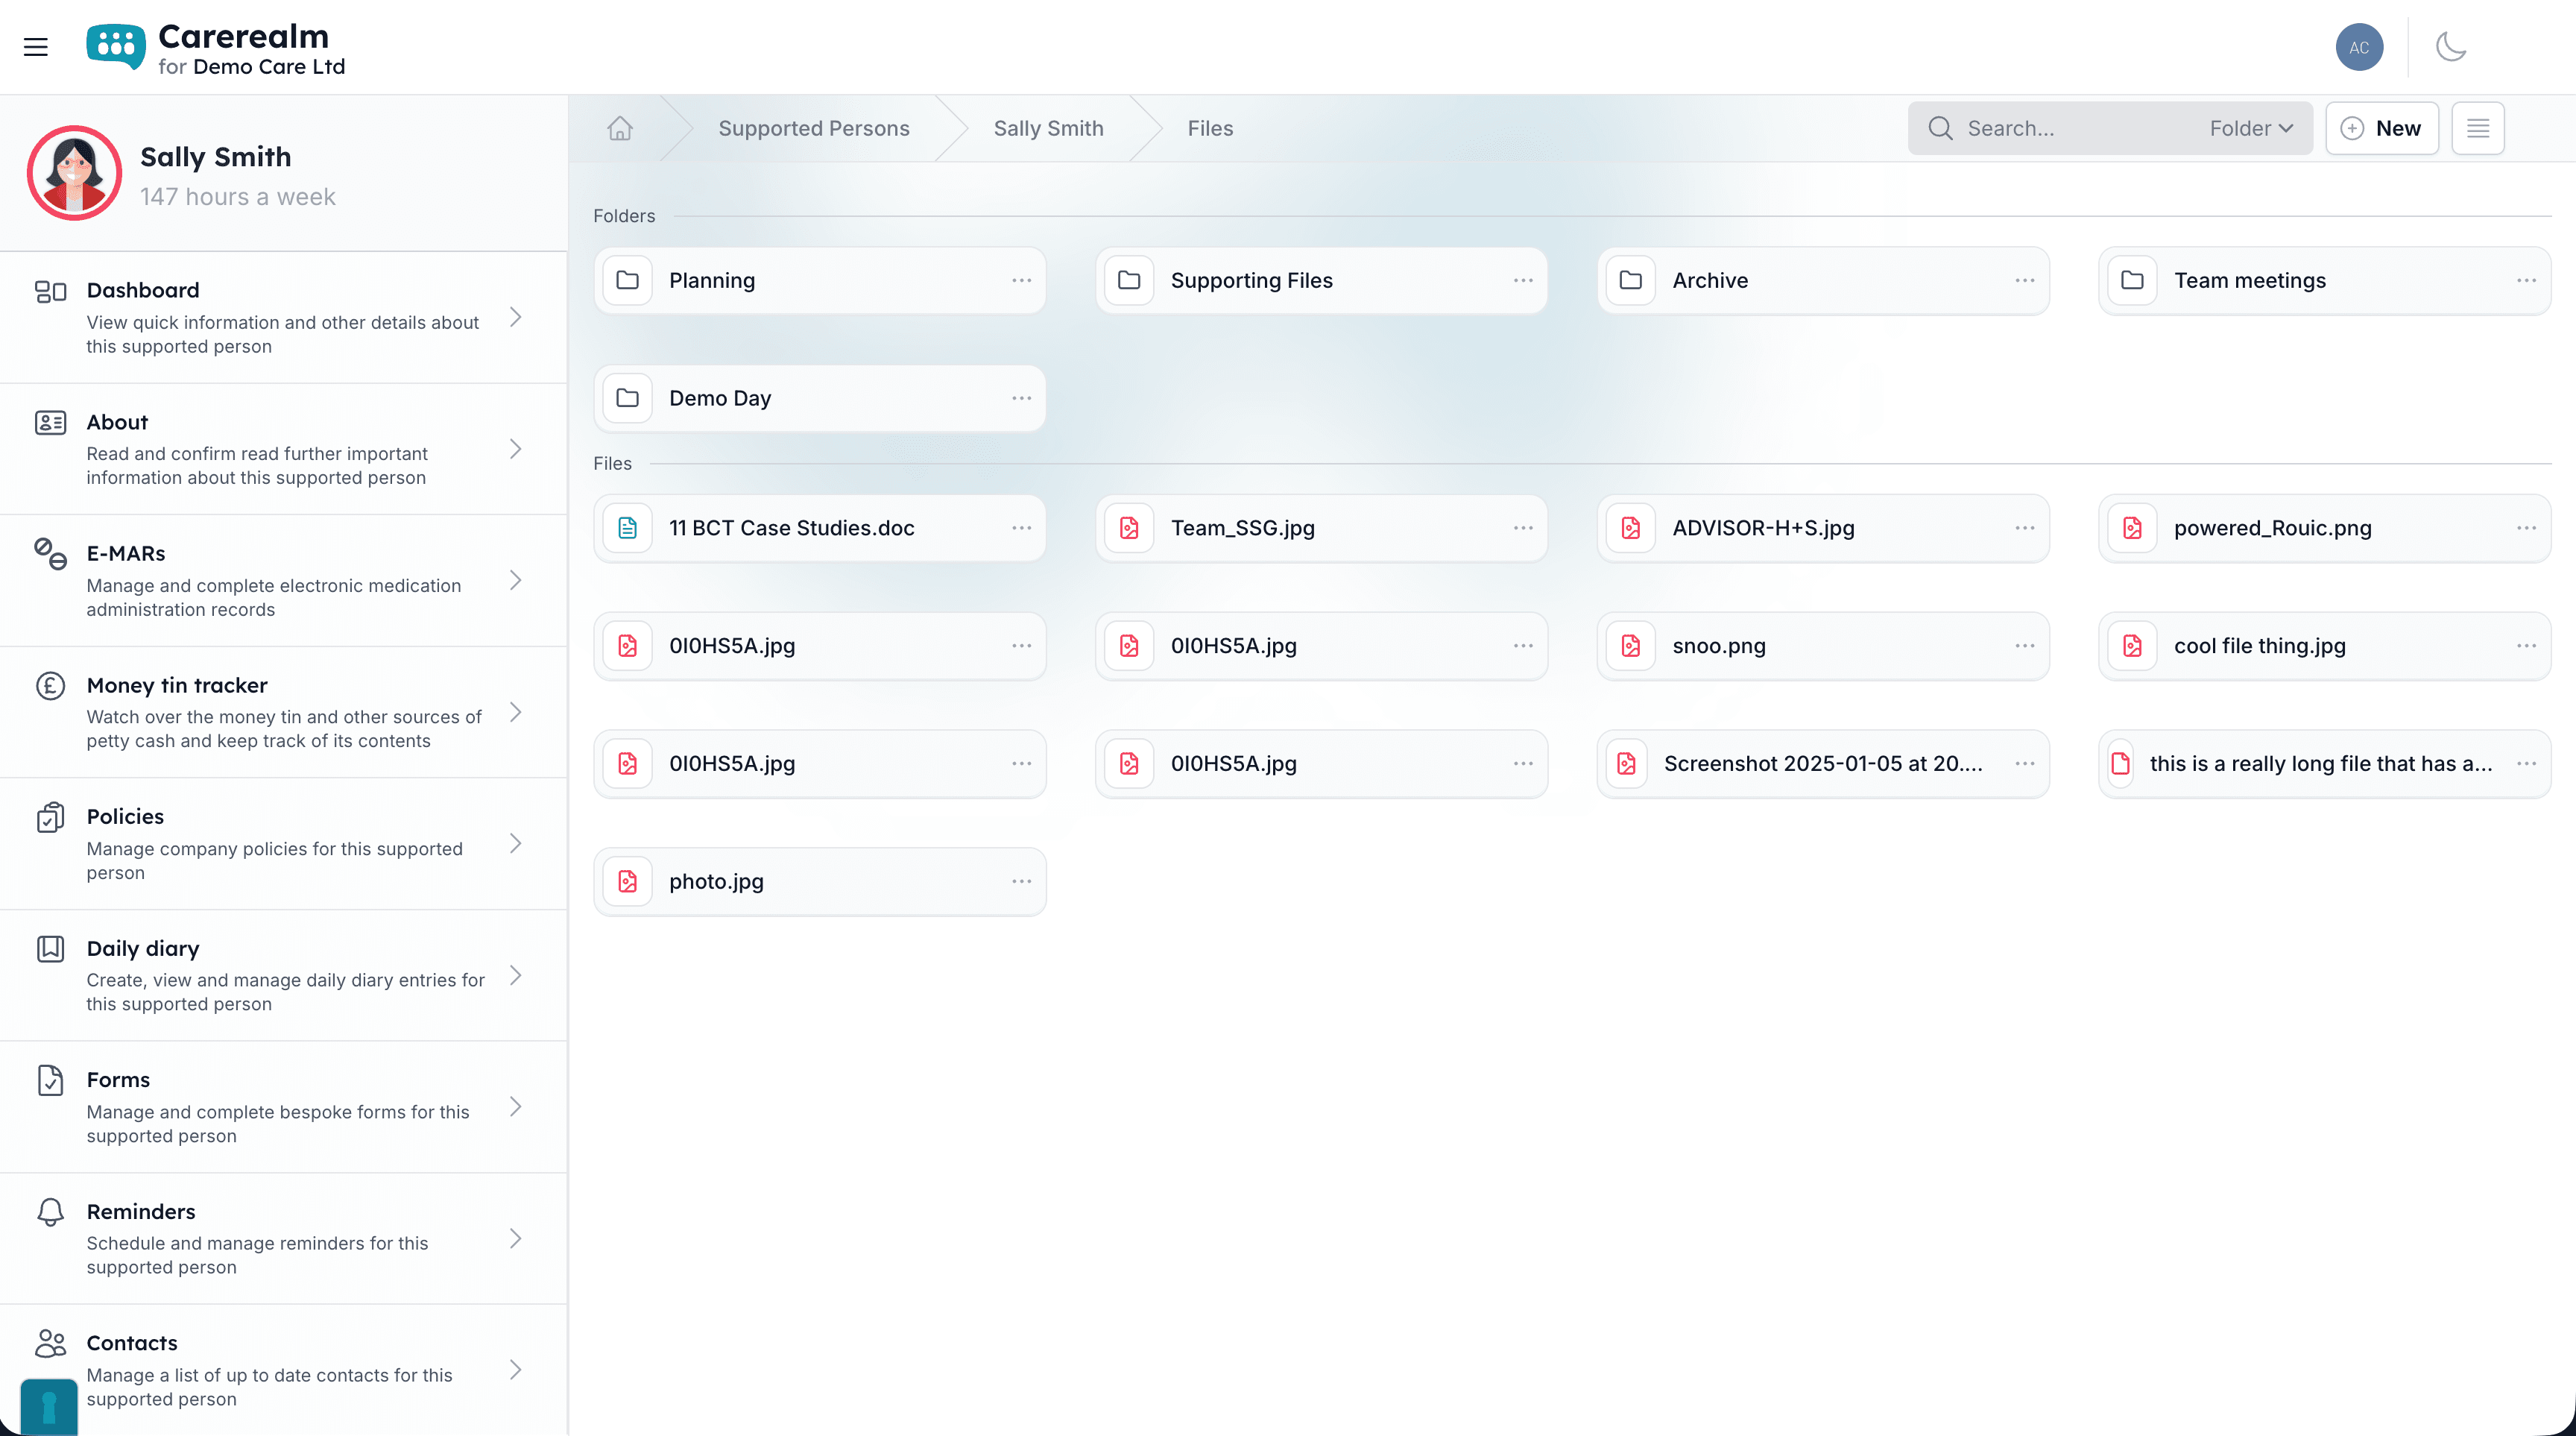This screenshot has height=1436, width=2576.
Task: Open cool file thing.jpg options
Action: (2526, 646)
